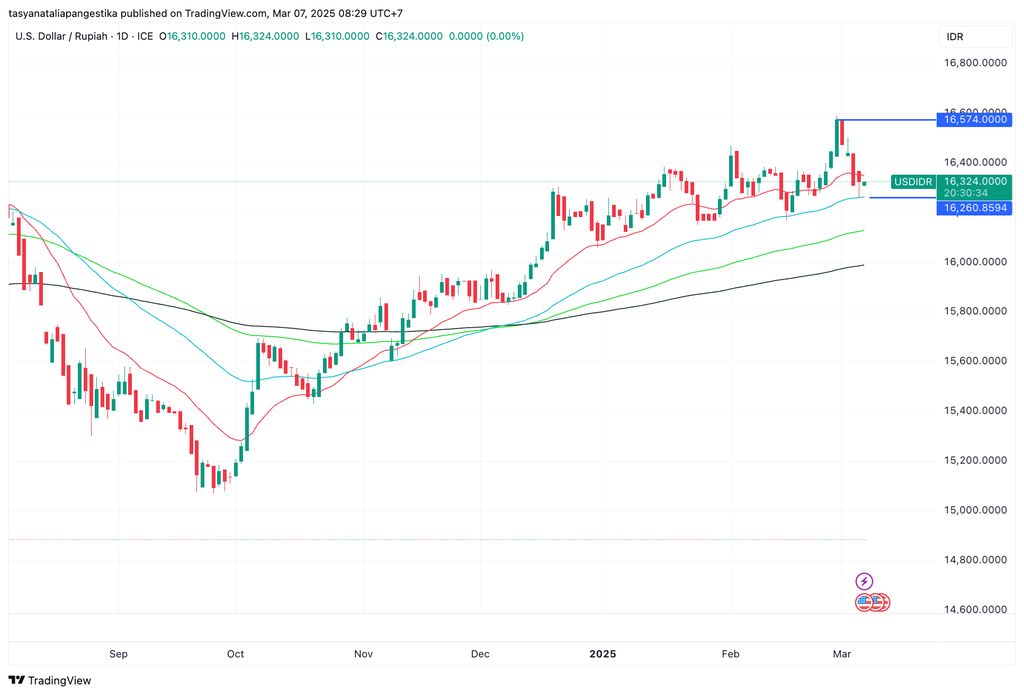Click the blue 16,574.0000 price label

click(974, 120)
